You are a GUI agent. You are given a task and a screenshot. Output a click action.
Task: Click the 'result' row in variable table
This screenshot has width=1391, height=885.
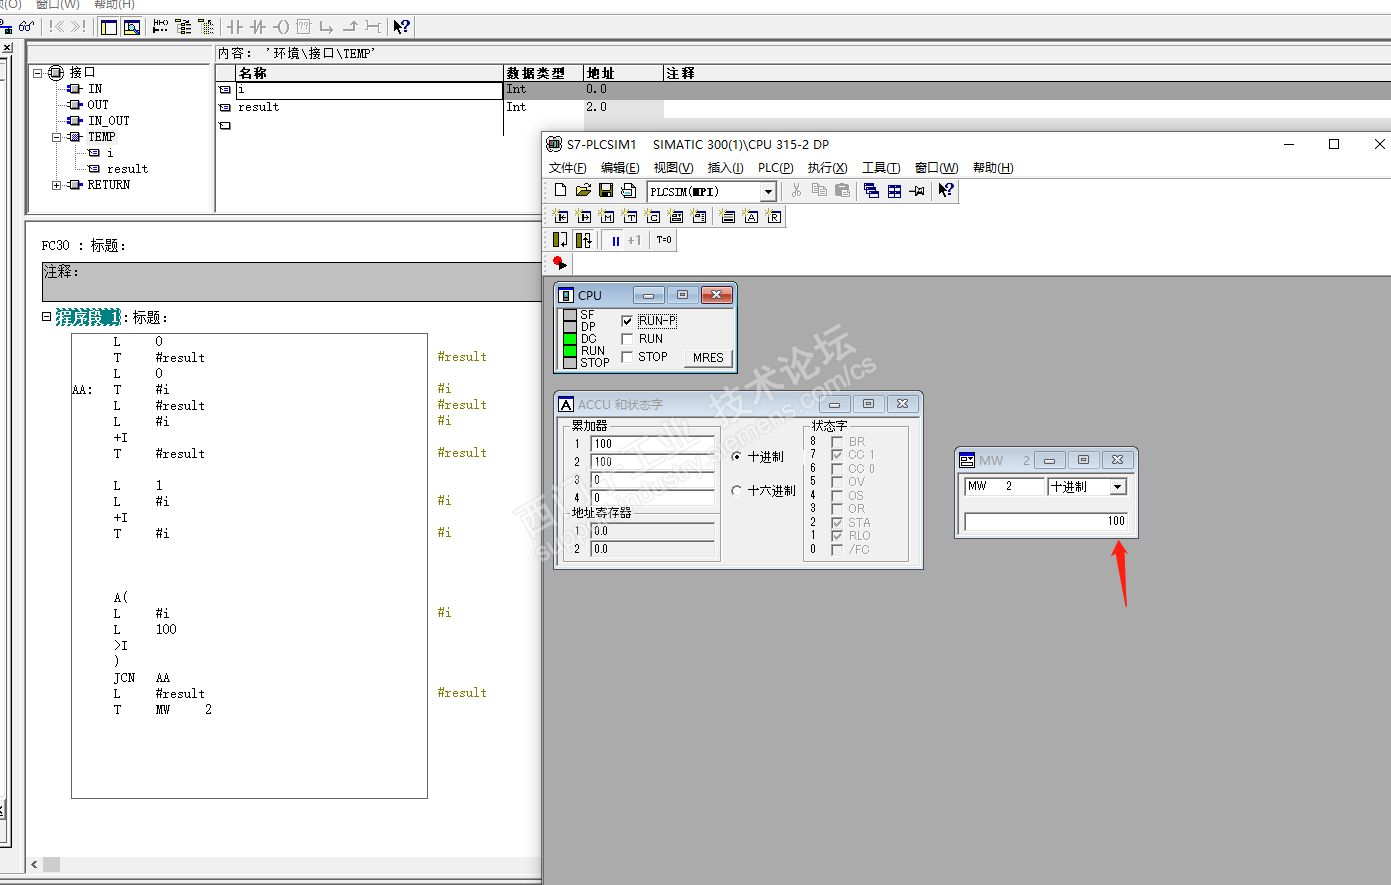[369, 107]
